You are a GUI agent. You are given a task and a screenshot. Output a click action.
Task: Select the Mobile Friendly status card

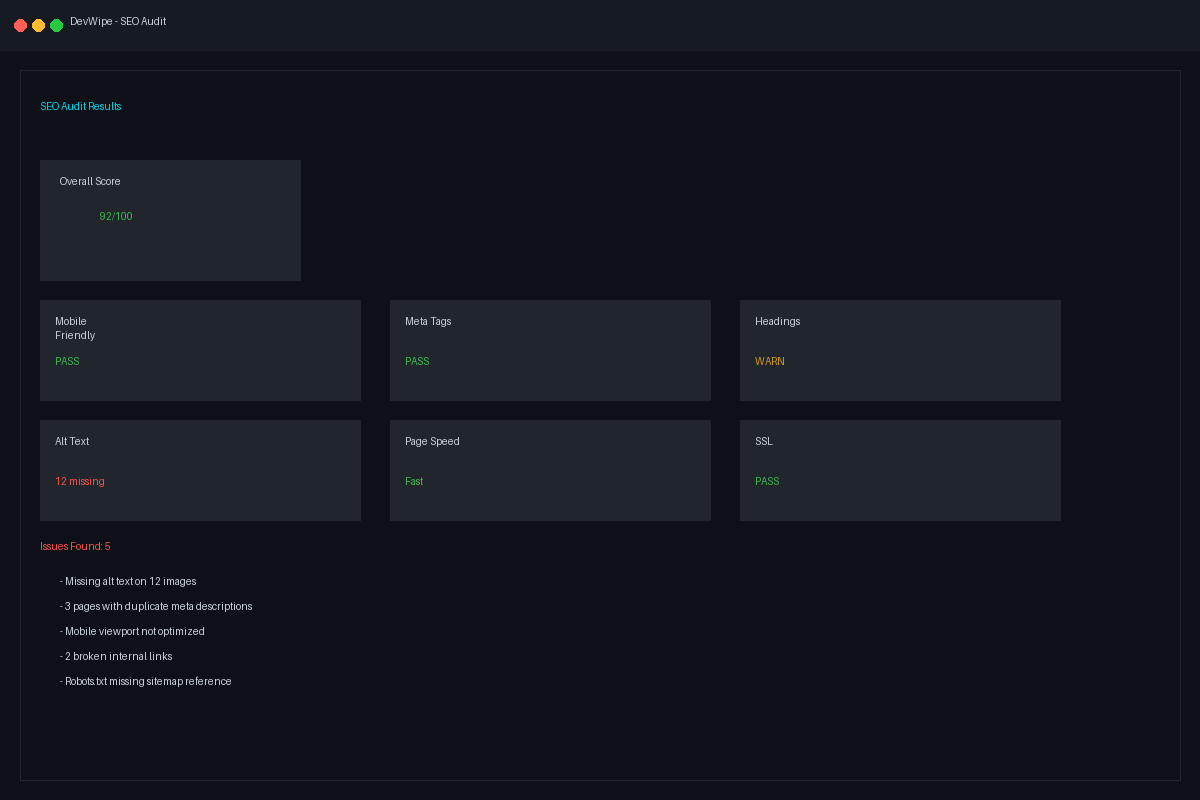(x=200, y=350)
